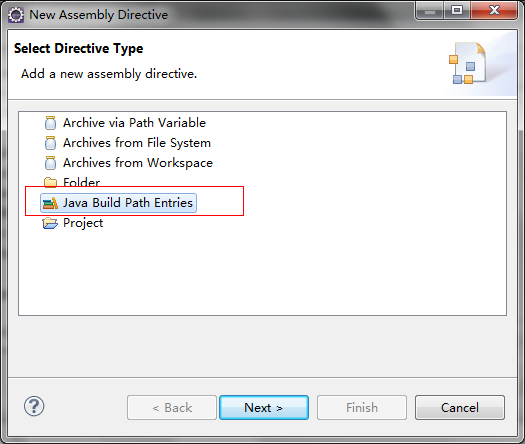Choose Archives from Workspace option
This screenshot has width=525, height=444.
(x=138, y=163)
